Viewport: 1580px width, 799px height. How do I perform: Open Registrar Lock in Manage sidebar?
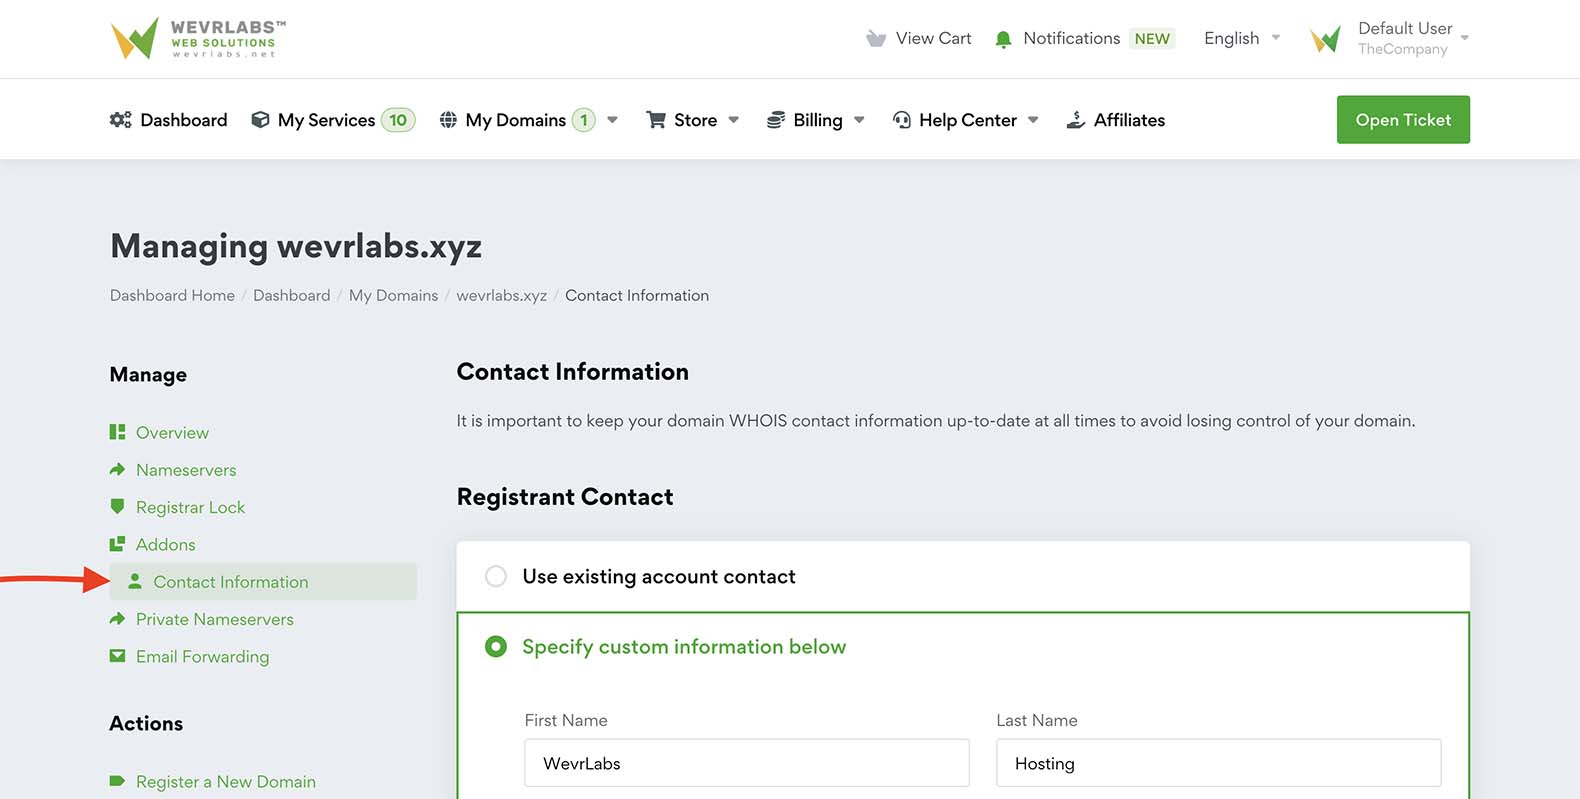(190, 507)
